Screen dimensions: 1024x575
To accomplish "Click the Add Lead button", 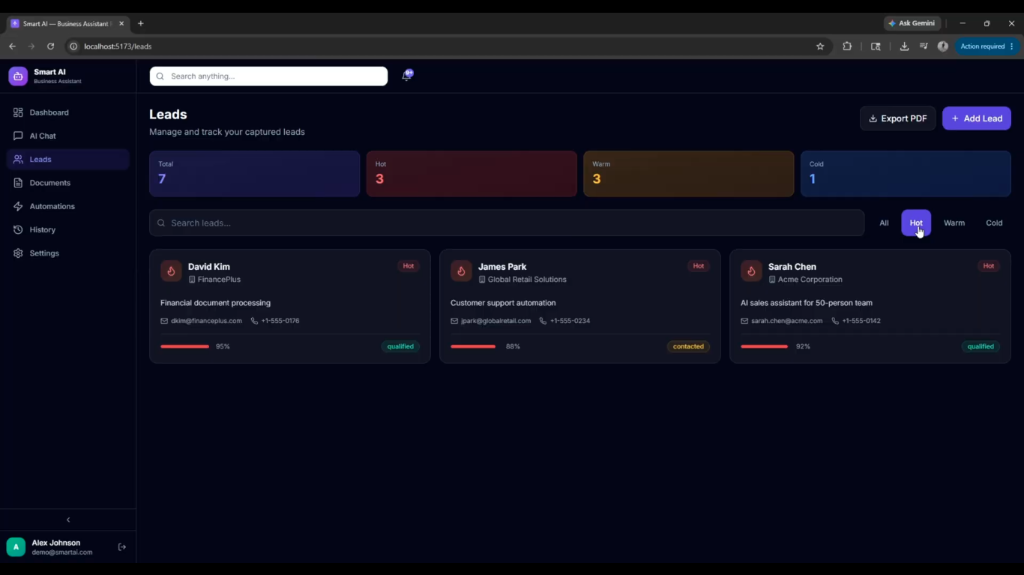I will pyautogui.click(x=976, y=118).
